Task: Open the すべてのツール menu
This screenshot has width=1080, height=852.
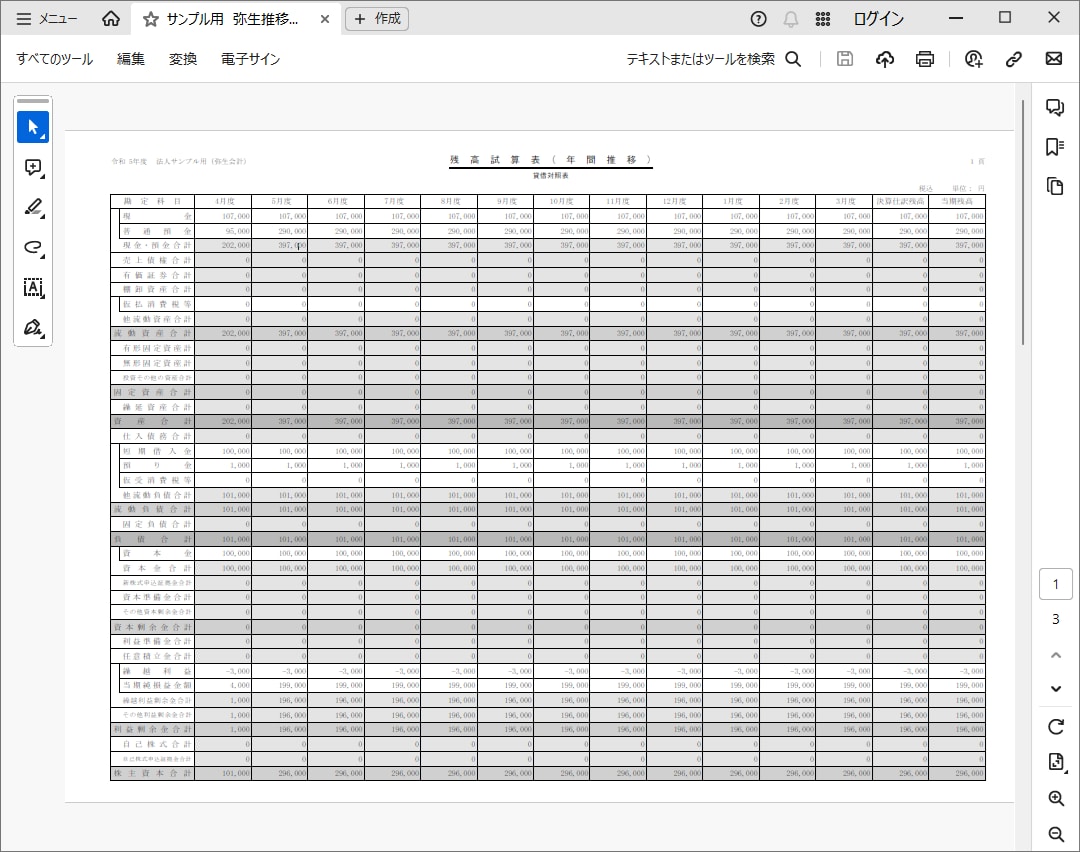Action: [54, 59]
